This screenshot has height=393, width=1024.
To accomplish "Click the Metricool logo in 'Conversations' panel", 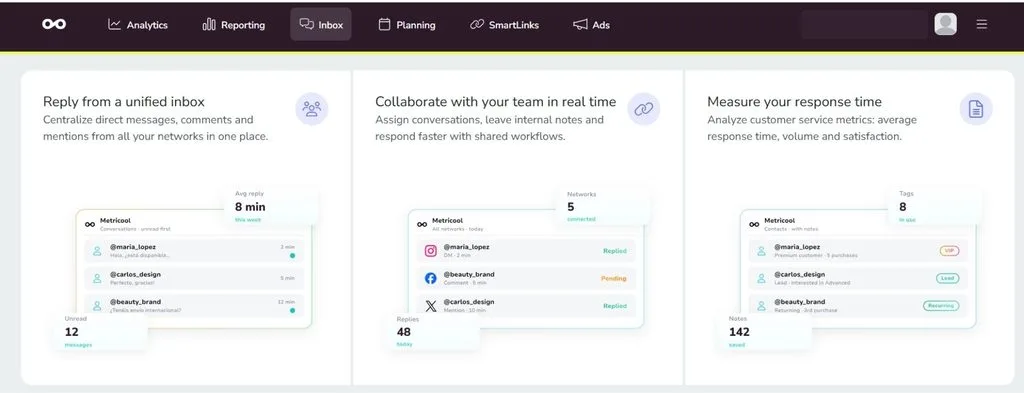I will 90,224.
